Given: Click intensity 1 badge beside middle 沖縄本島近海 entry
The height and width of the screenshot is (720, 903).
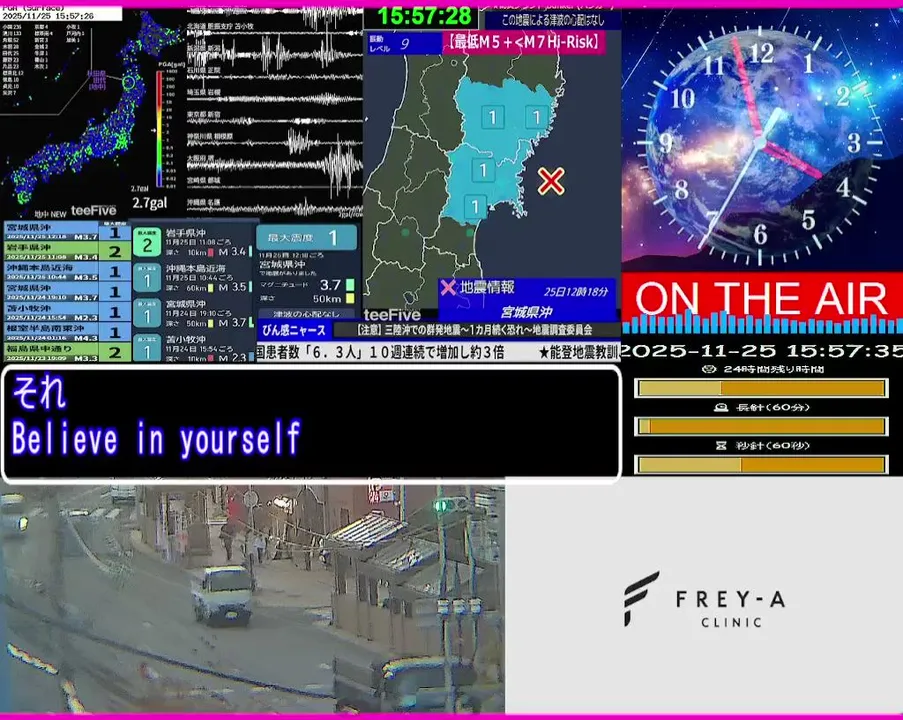Looking at the screenshot, I should (147, 278).
